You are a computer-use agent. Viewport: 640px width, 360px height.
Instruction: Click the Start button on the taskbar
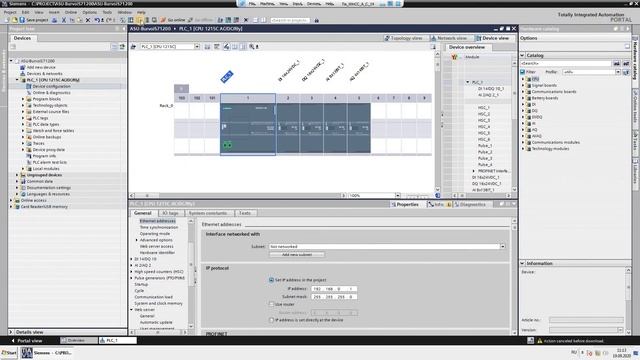(x=9, y=353)
